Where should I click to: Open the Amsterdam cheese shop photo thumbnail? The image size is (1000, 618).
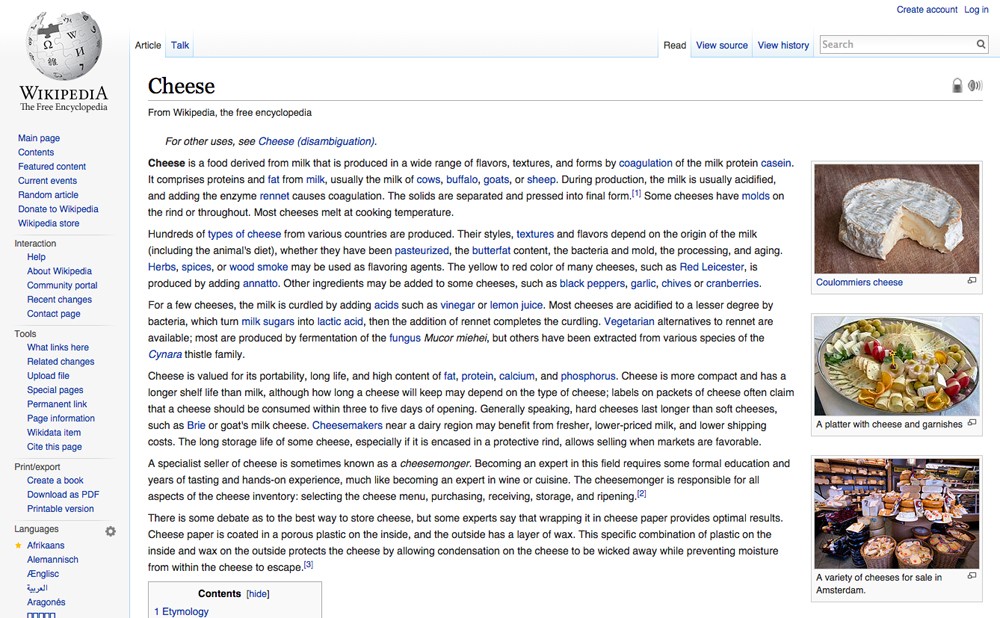pyautogui.click(x=896, y=513)
